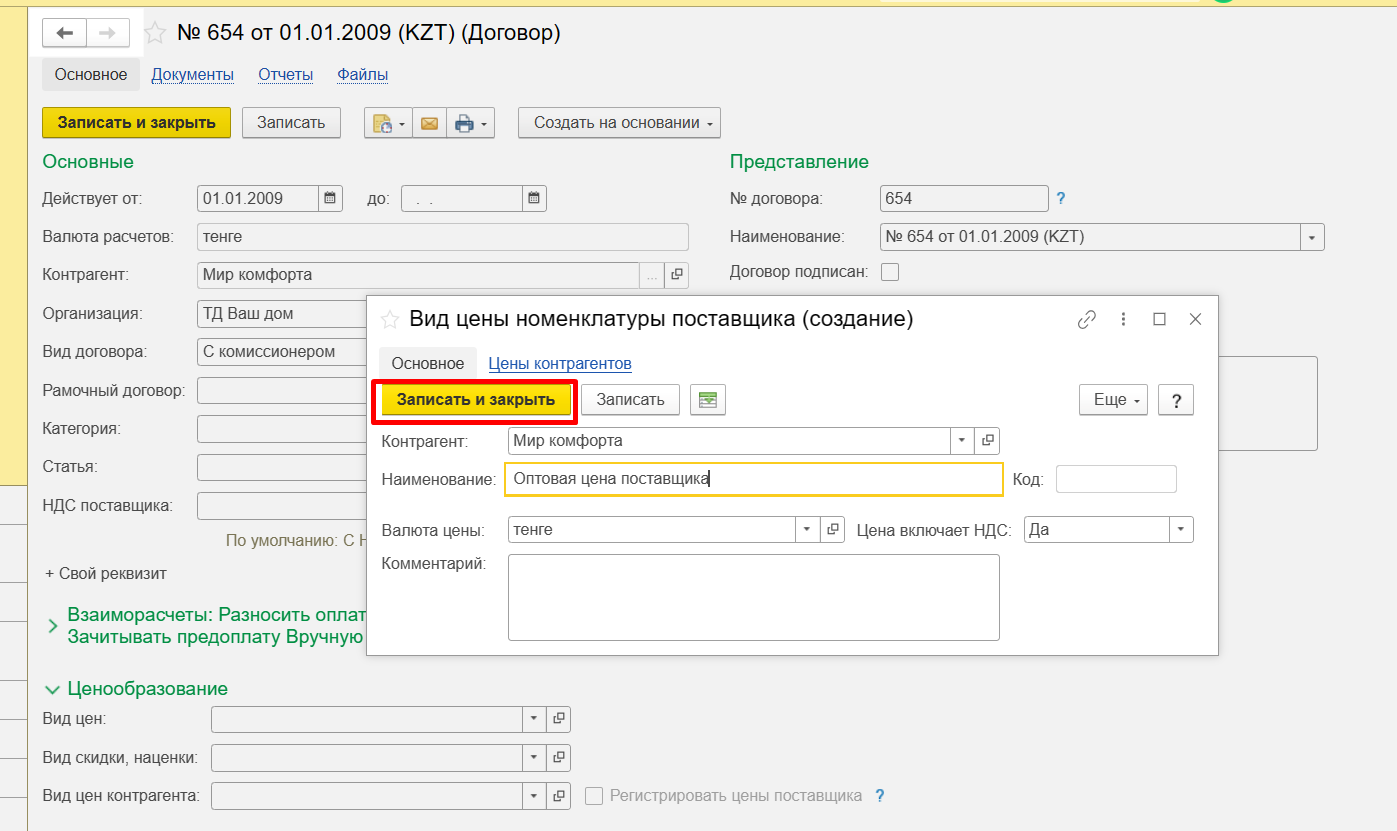The width and height of the screenshot is (1397, 831).
Task: Toggle the 'Договор подписан' checkbox
Action: point(889,271)
